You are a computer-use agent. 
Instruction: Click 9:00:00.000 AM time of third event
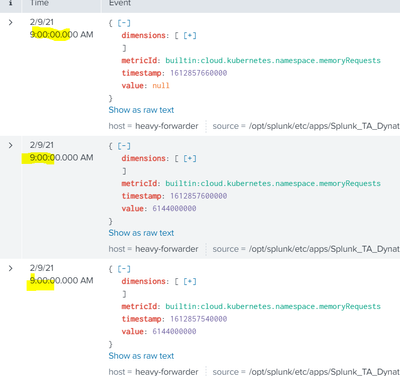[62, 281]
